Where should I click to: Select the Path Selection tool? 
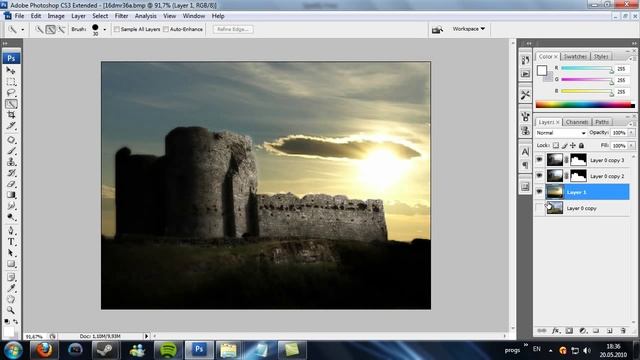pos(11,253)
